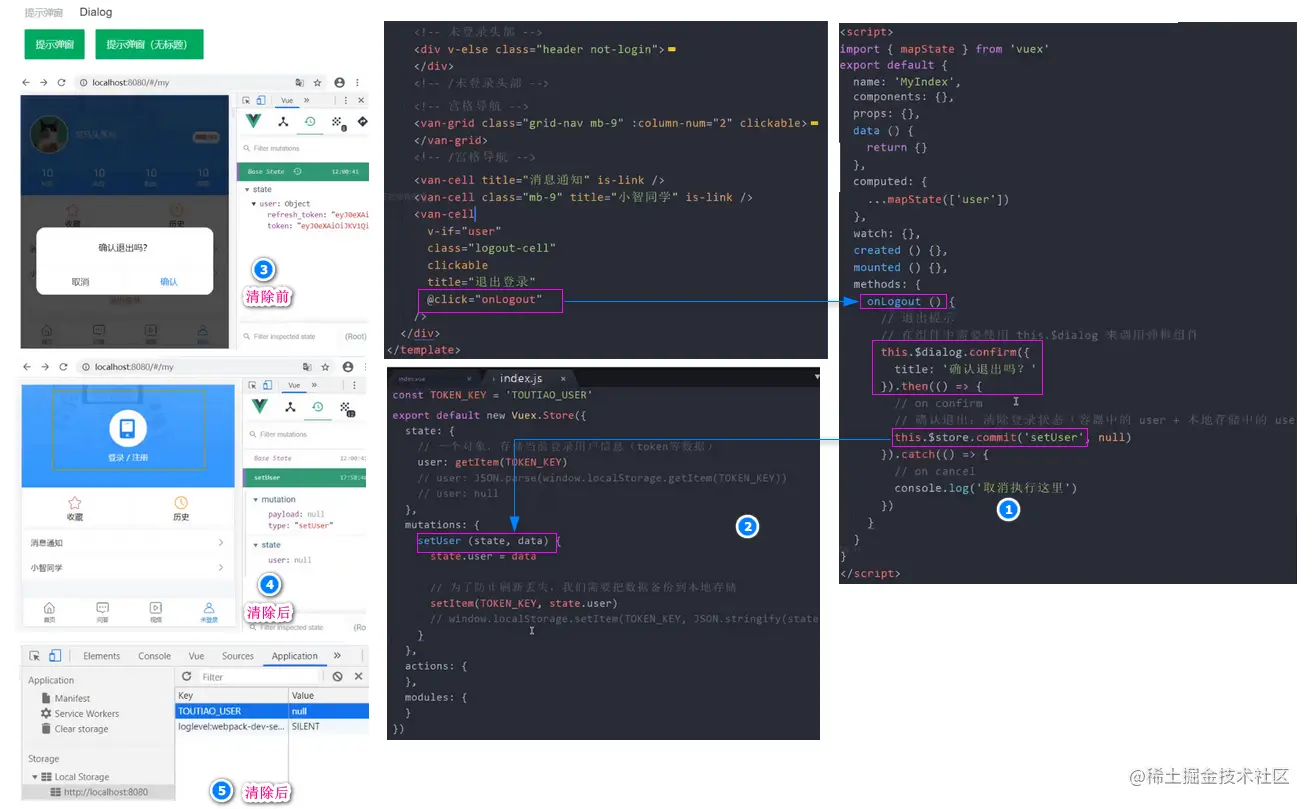Viewport: 1312px width, 809px height.
Task: Click the 提示弹窗（无标题）button
Action: (149, 44)
